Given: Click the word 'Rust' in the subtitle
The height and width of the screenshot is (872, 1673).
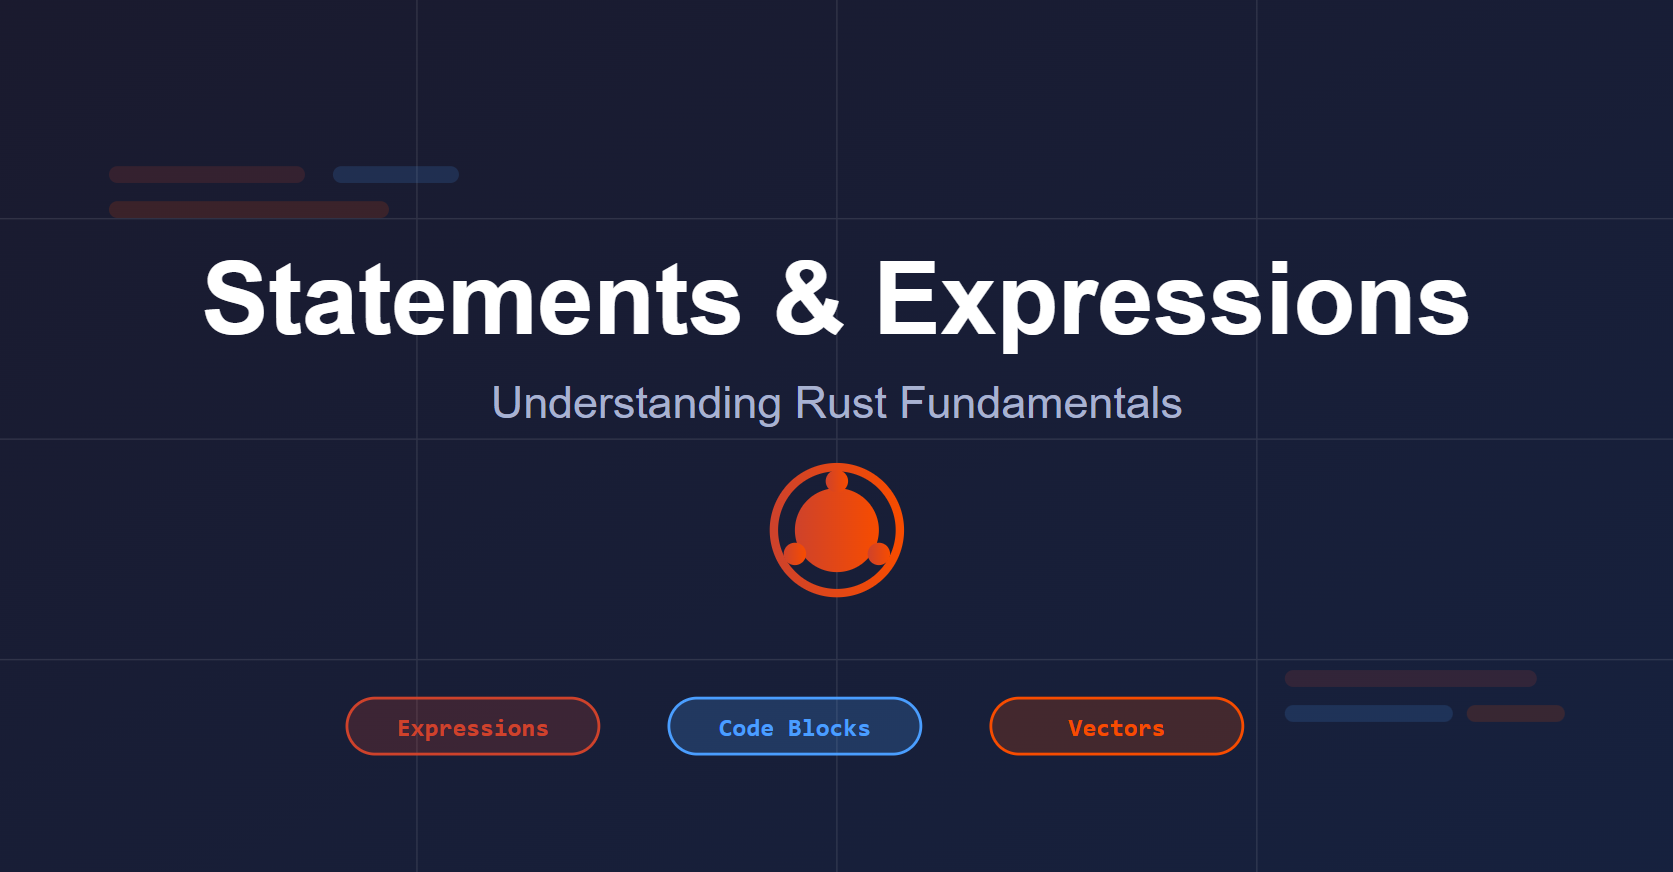Looking at the screenshot, I should click(x=840, y=403).
